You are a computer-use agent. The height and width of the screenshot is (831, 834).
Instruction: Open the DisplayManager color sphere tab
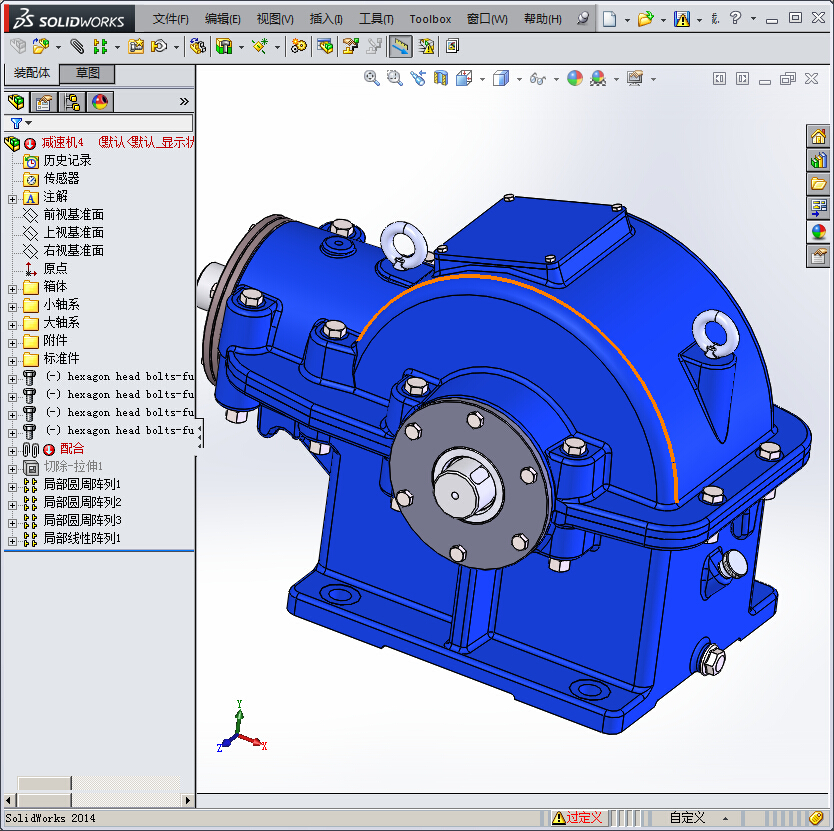pyautogui.click(x=99, y=102)
